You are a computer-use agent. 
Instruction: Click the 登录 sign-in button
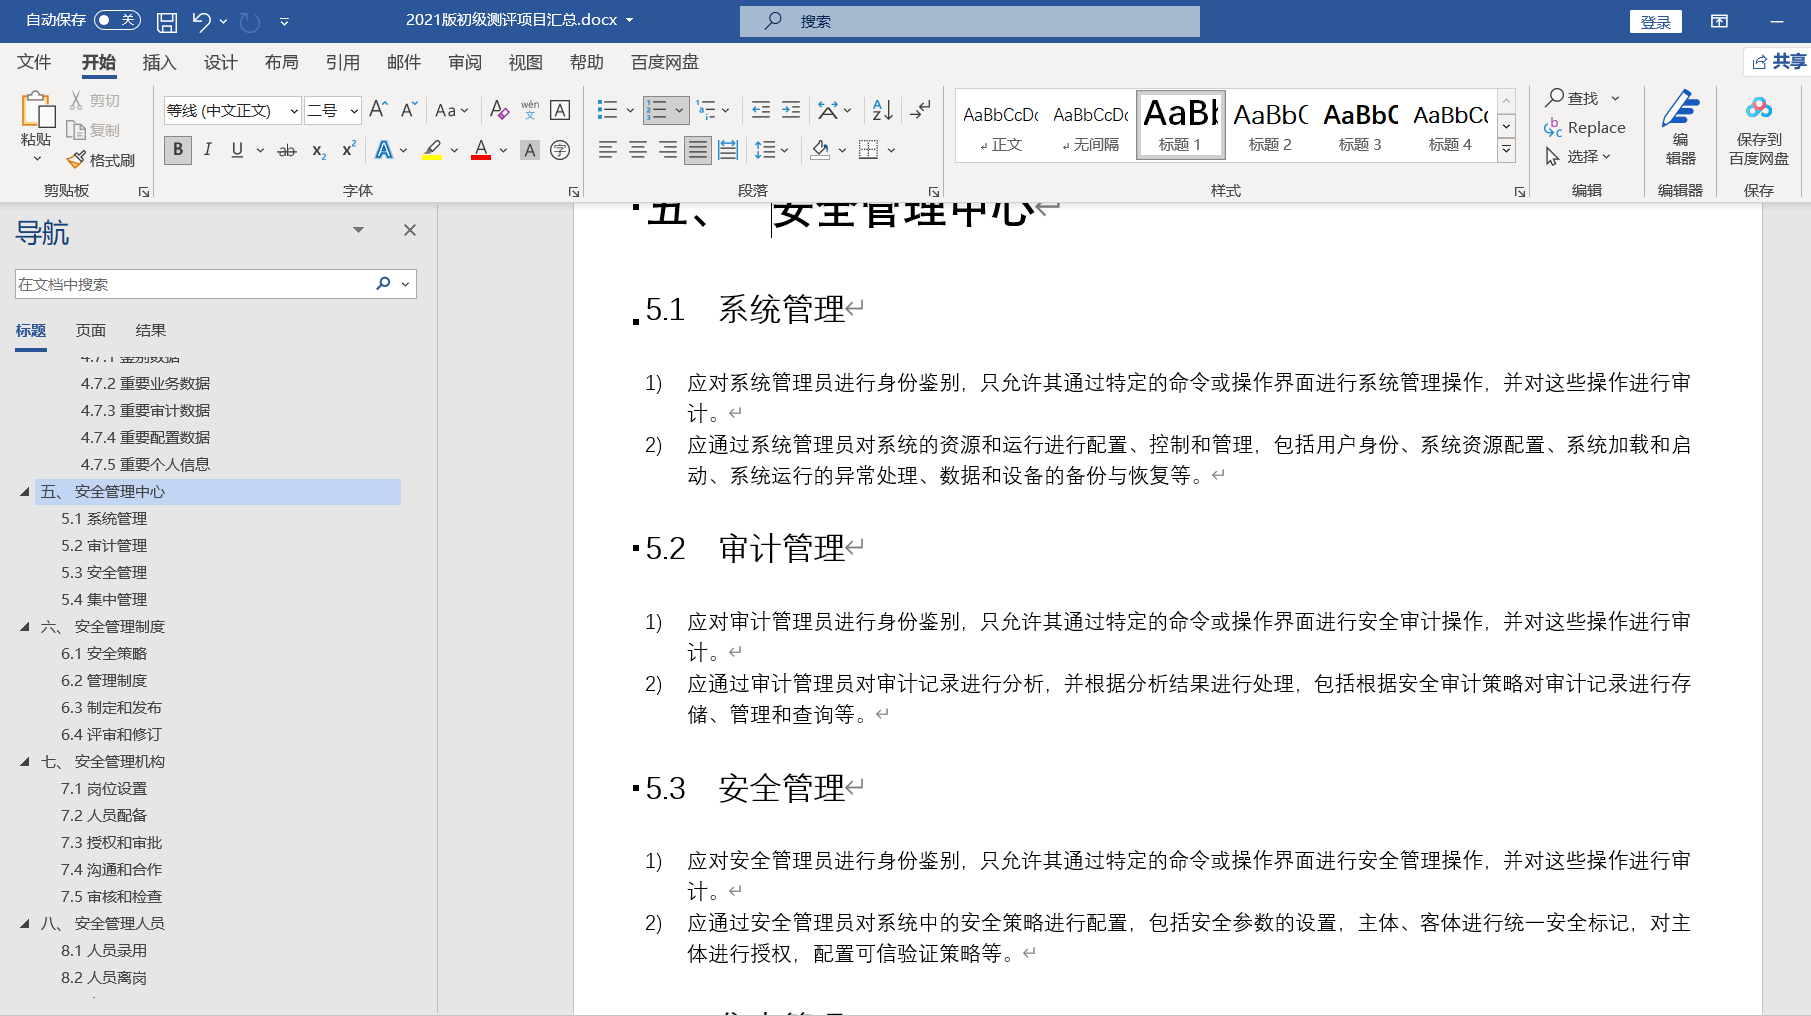click(x=1656, y=21)
